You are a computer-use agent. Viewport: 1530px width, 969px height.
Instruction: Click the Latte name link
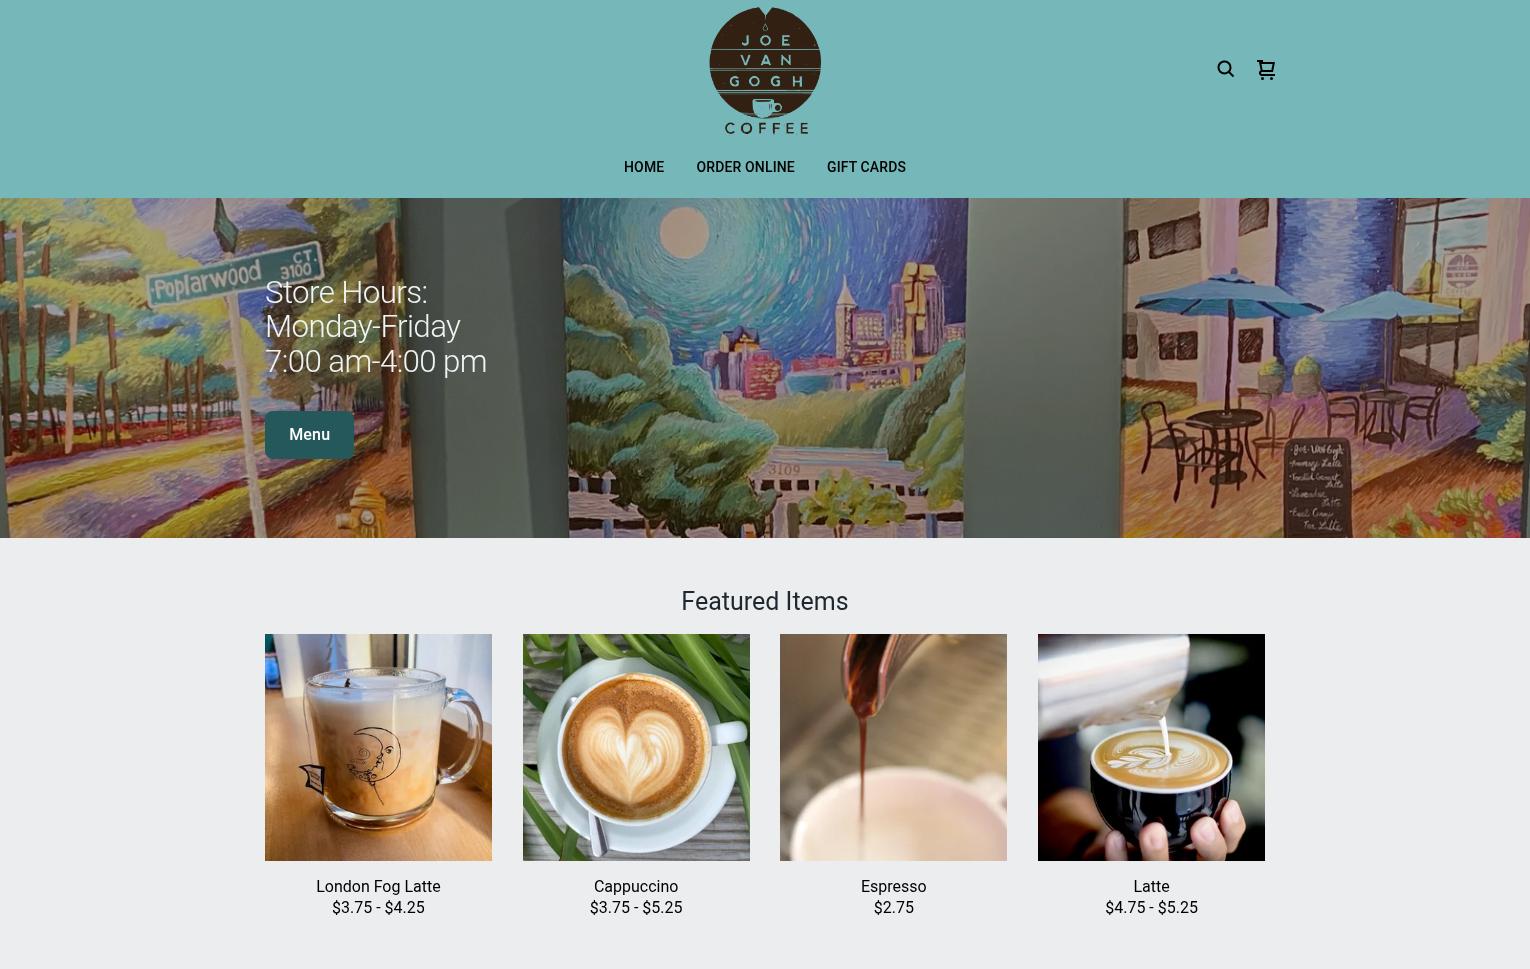point(1151,886)
